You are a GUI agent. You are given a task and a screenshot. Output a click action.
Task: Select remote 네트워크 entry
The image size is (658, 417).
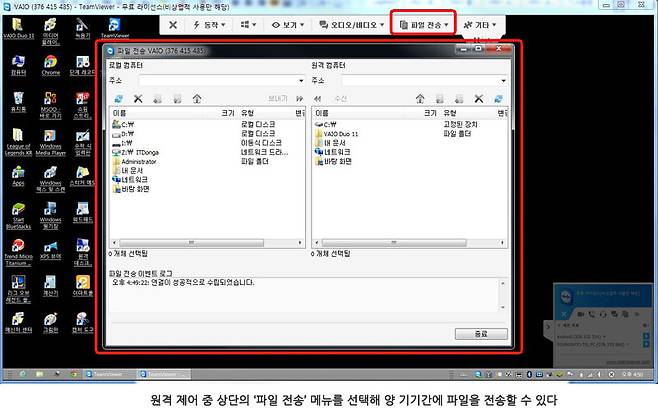point(333,152)
